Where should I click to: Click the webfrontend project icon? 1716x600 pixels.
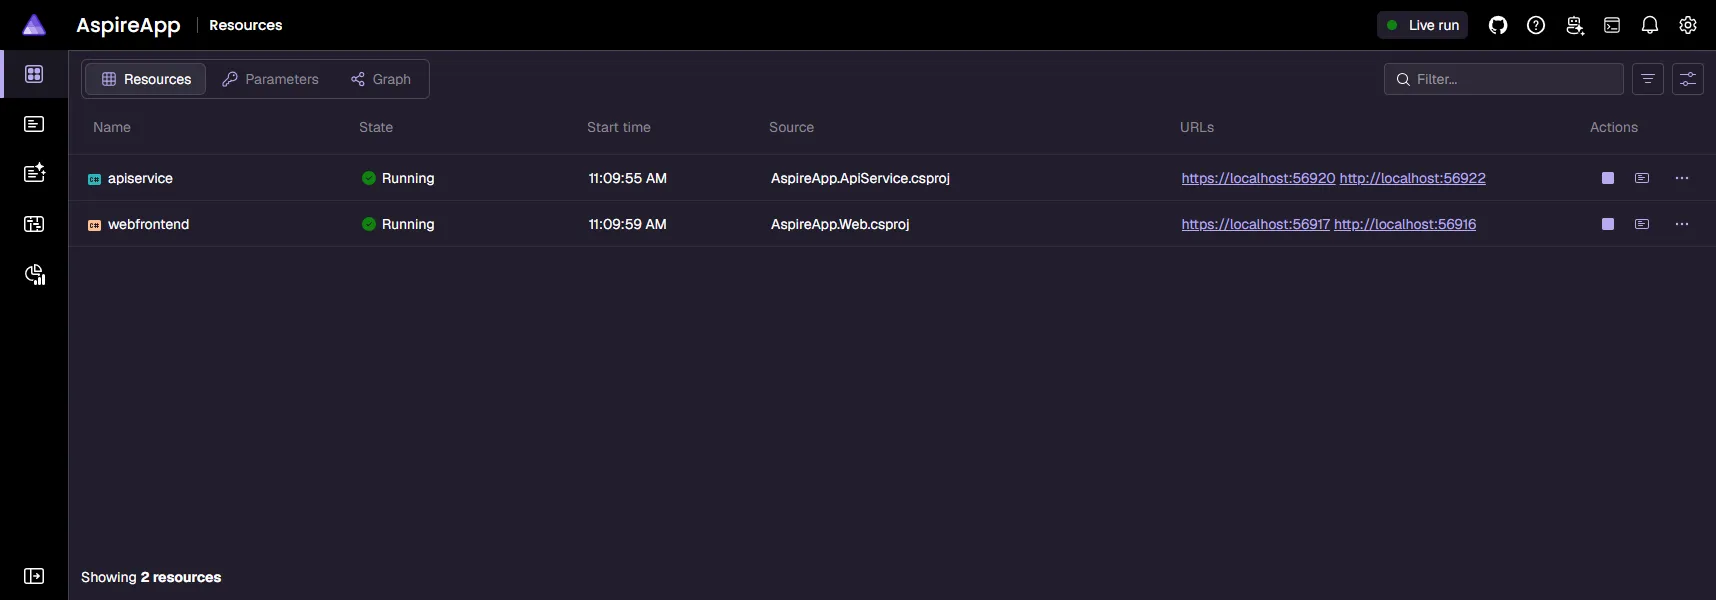[95, 225]
